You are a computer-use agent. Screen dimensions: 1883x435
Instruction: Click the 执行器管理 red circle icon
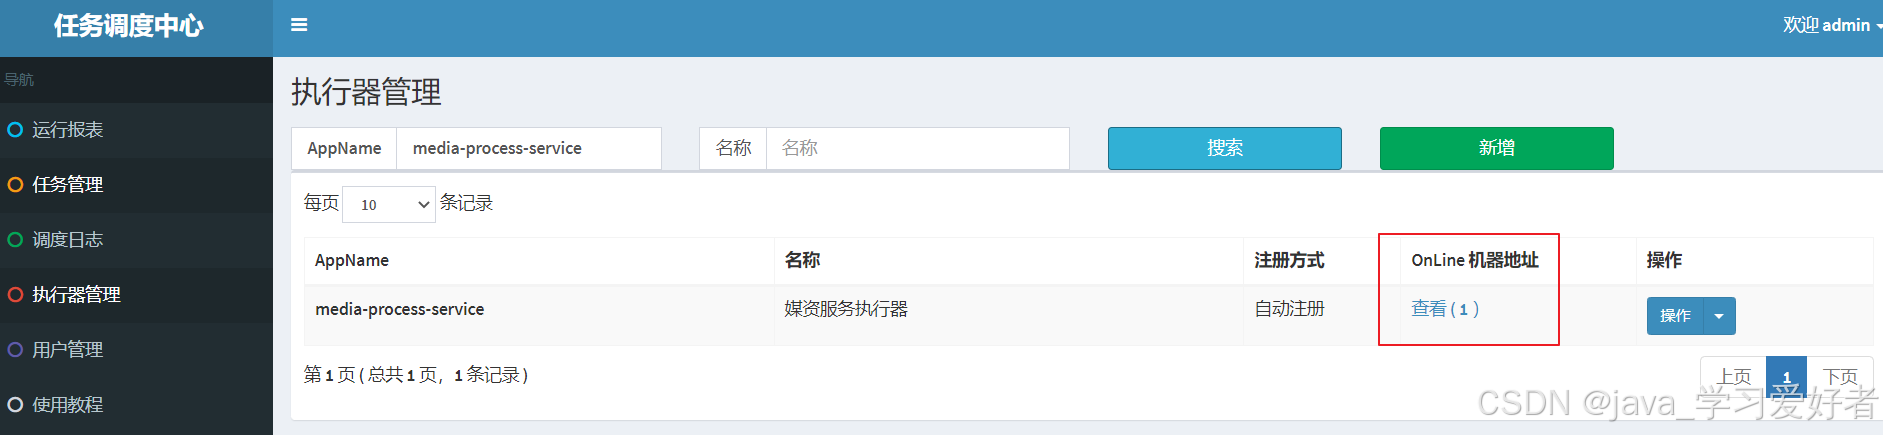coord(15,295)
